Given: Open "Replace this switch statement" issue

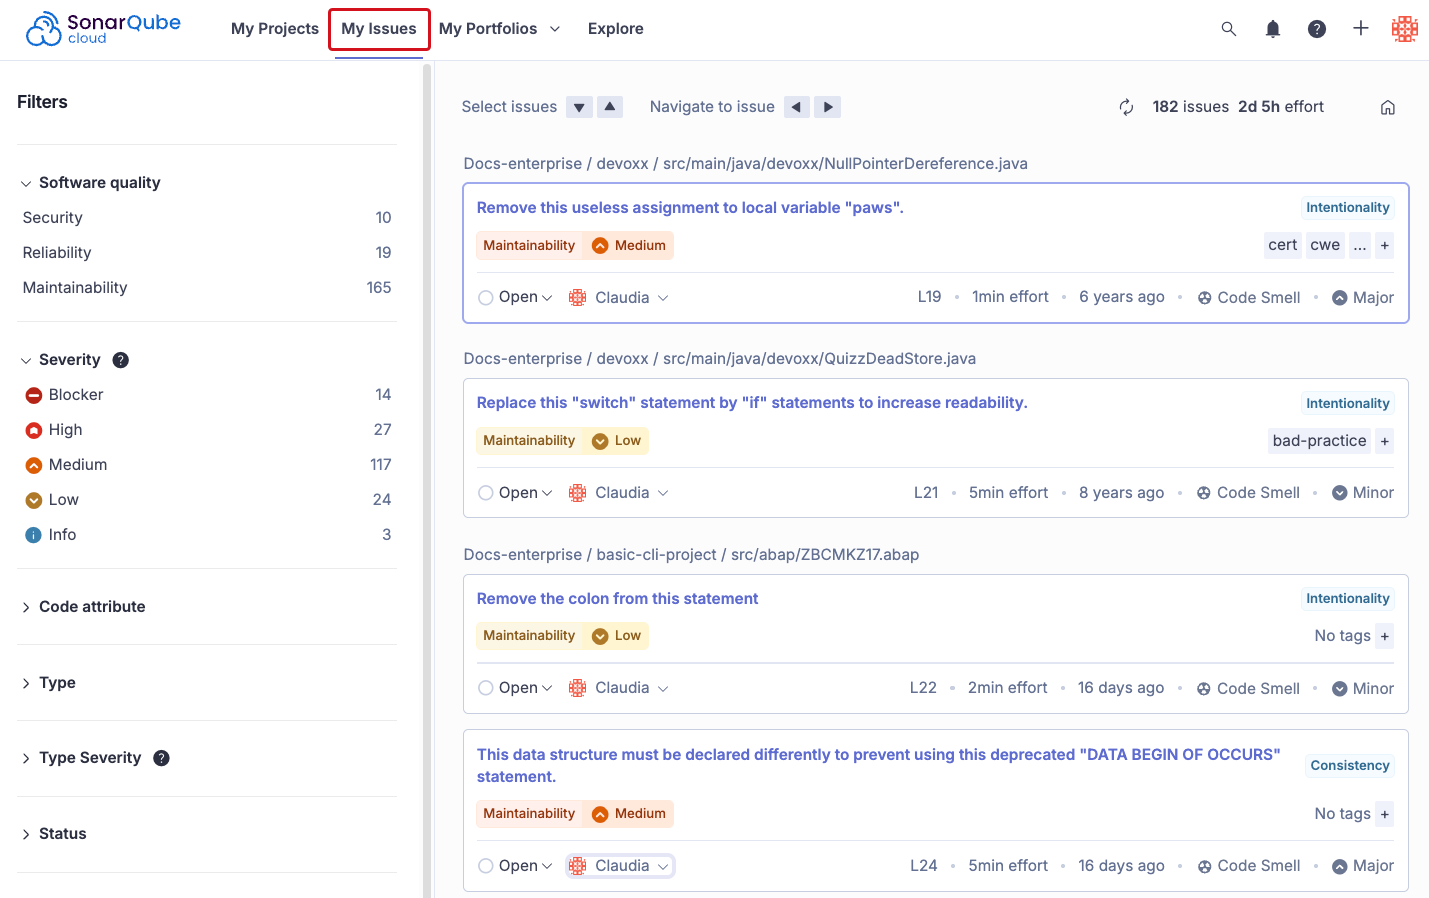Looking at the screenshot, I should [x=752, y=403].
